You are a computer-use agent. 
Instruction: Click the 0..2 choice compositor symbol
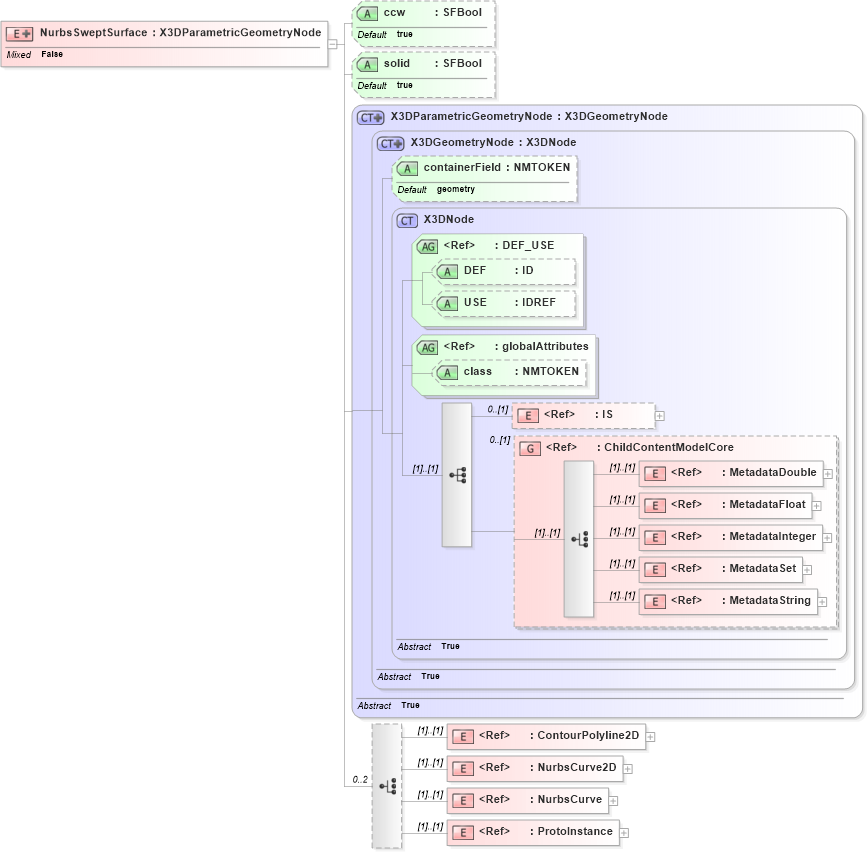click(x=387, y=786)
